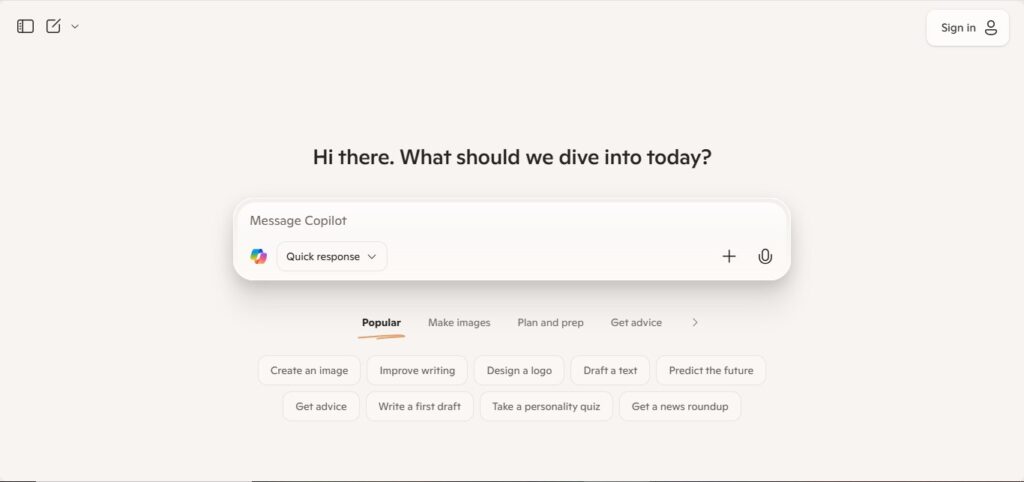Viewport: 1024px width, 482px height.
Task: Click the Get advice suggestion chip
Action: click(x=321, y=406)
